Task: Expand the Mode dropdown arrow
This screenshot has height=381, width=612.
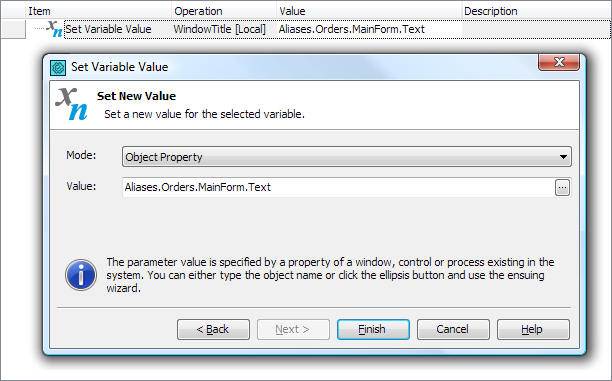Action: point(563,157)
